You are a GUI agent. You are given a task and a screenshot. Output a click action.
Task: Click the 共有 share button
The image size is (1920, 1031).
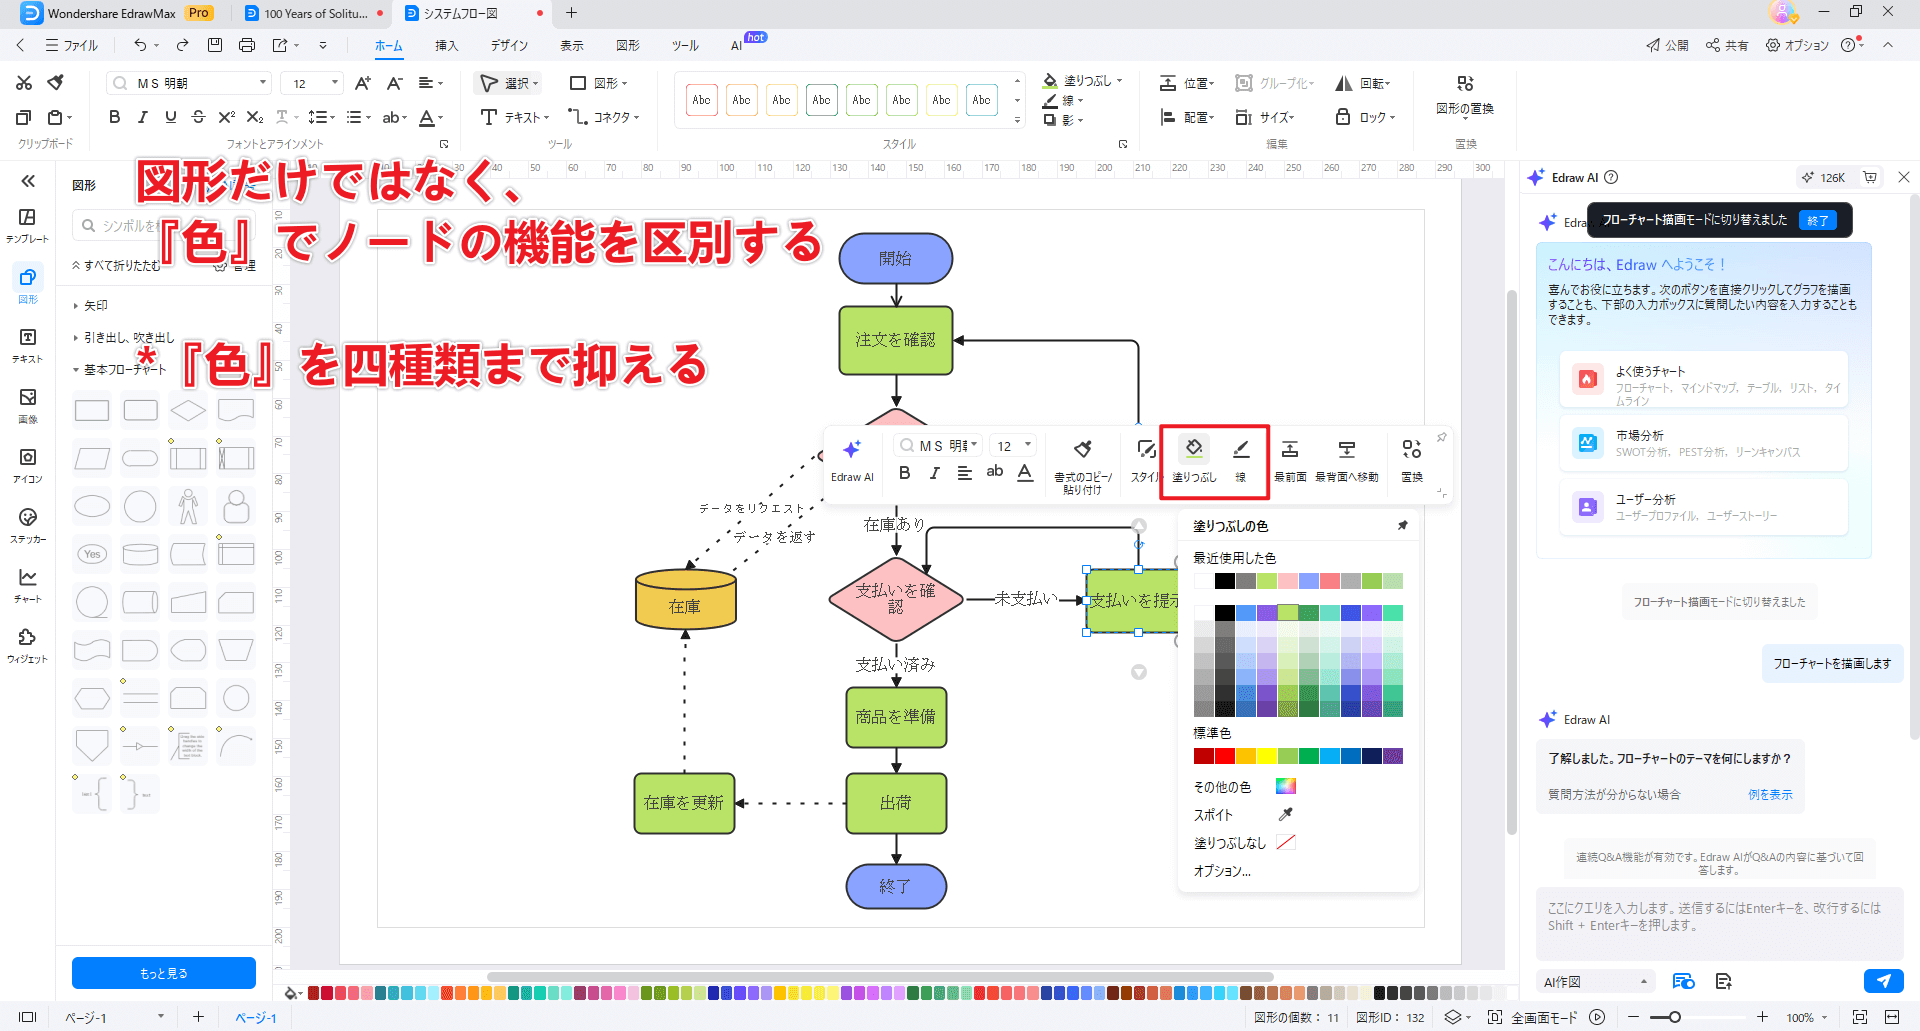[1727, 45]
